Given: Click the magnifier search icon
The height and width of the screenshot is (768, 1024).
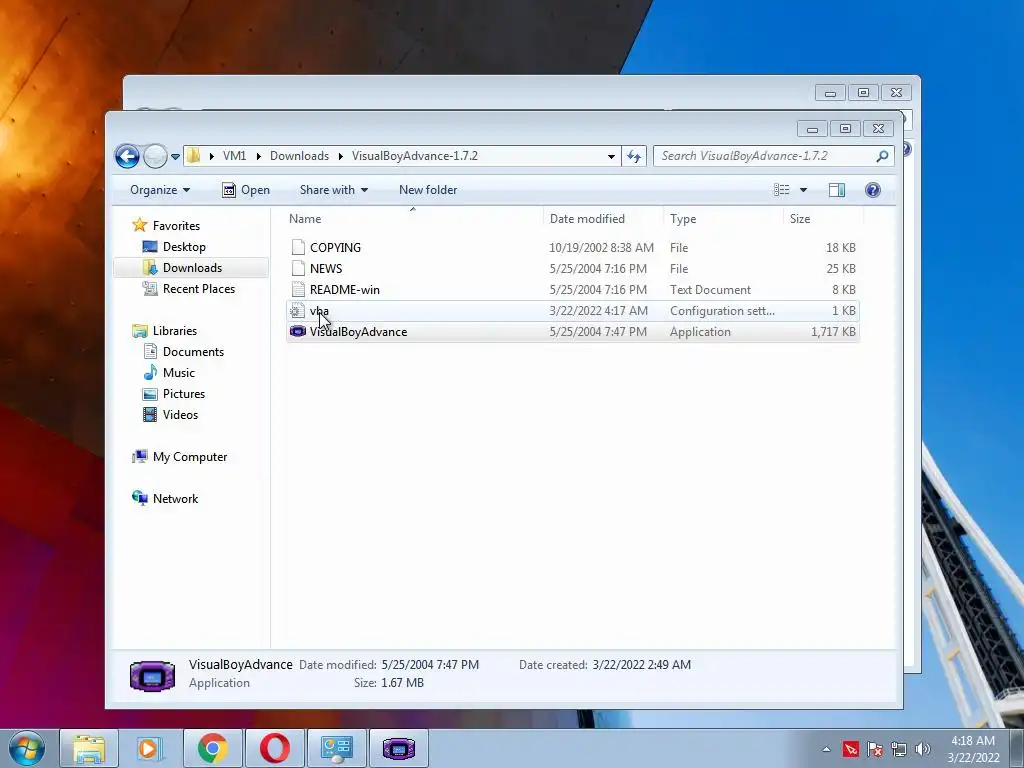Looking at the screenshot, I should (882, 156).
